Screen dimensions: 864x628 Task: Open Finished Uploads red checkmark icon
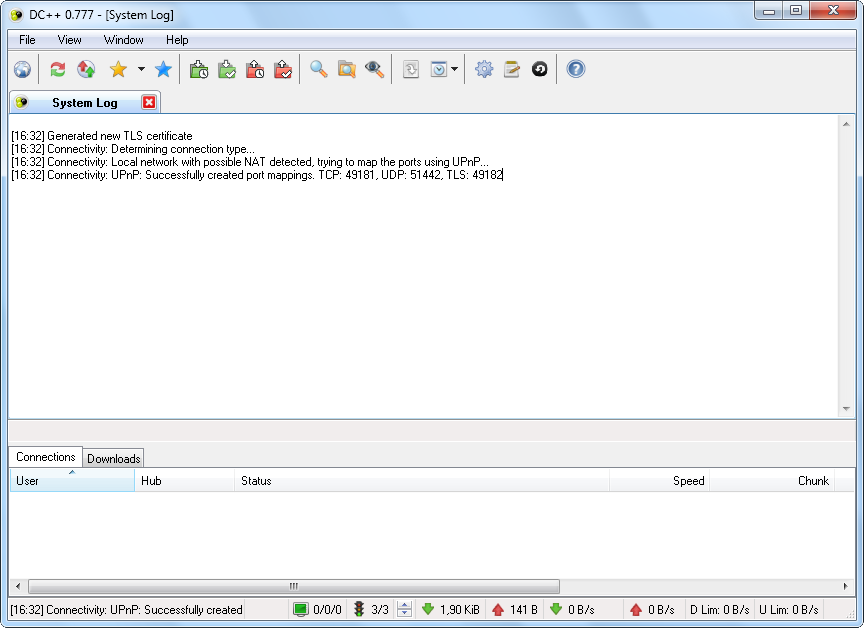click(x=283, y=69)
